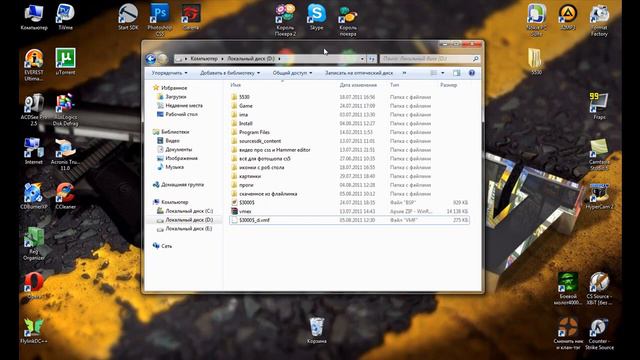
Task: Select the $3000$_d.vmf file
Action: click(349, 220)
